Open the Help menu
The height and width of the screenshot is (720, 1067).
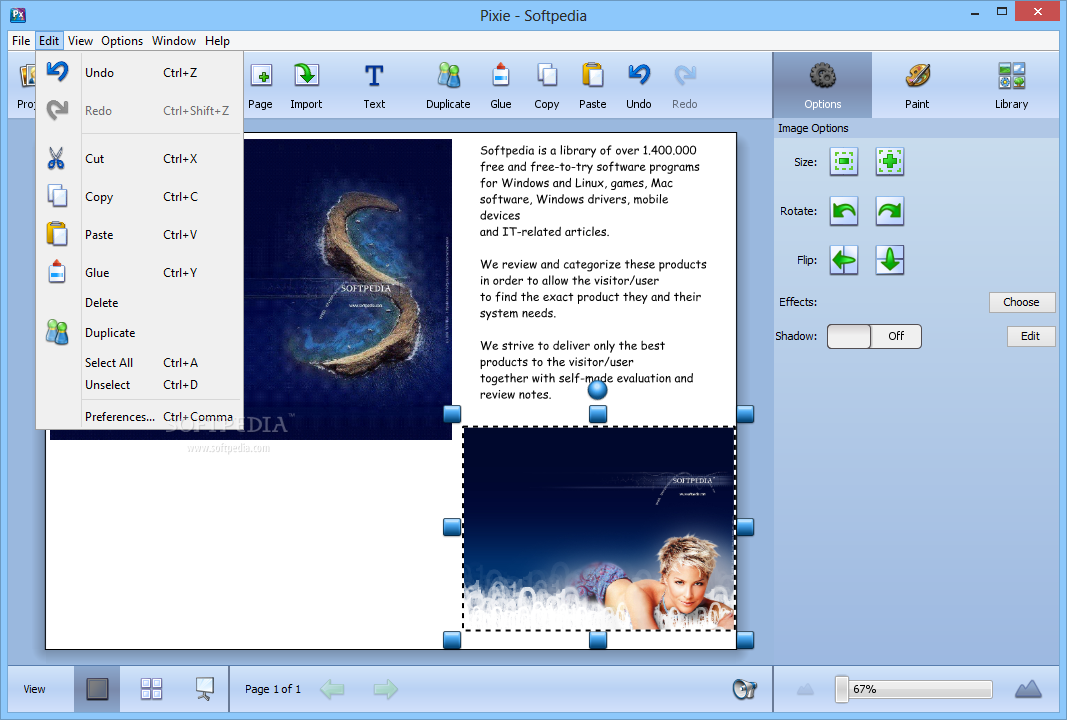pos(217,41)
